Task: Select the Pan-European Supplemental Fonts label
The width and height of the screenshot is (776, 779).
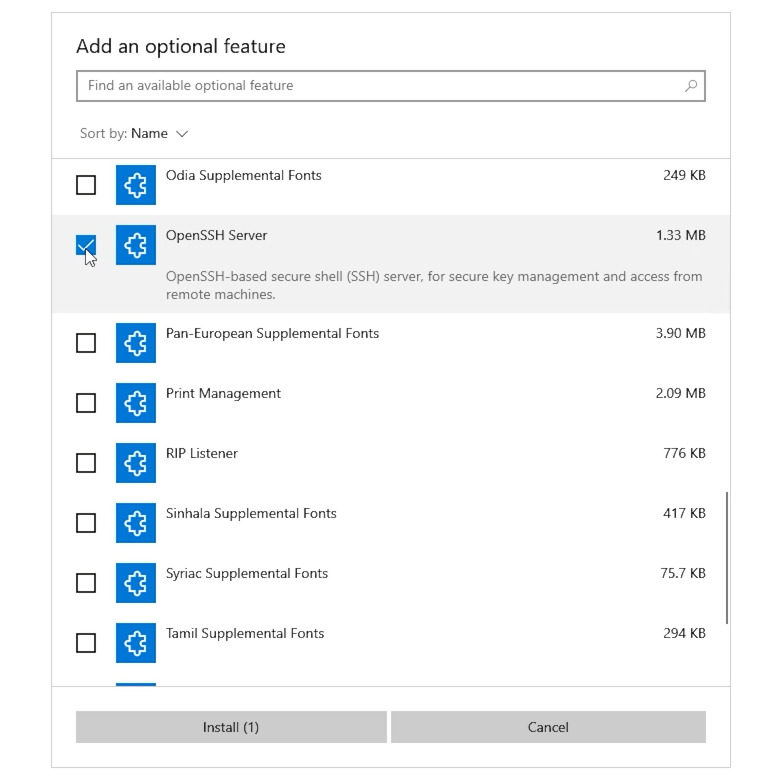Action: point(272,333)
